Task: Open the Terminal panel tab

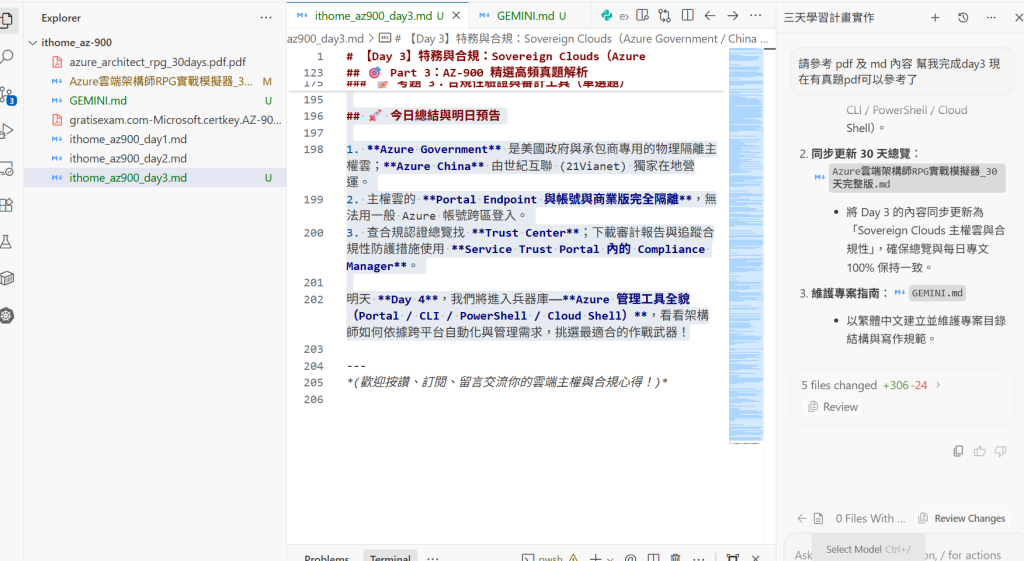Action: tap(390, 557)
